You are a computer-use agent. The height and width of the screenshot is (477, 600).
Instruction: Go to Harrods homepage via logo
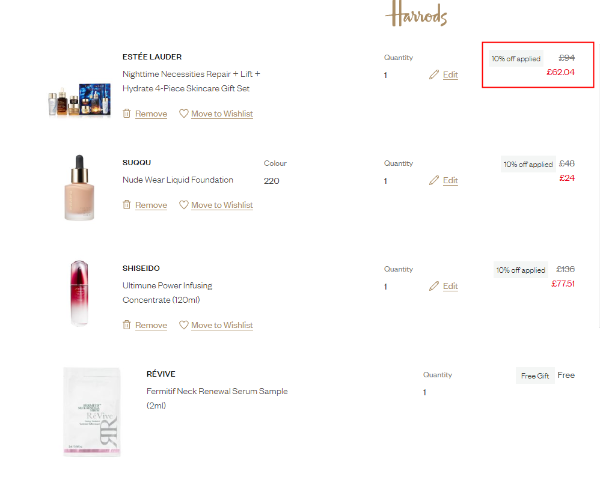click(x=416, y=14)
